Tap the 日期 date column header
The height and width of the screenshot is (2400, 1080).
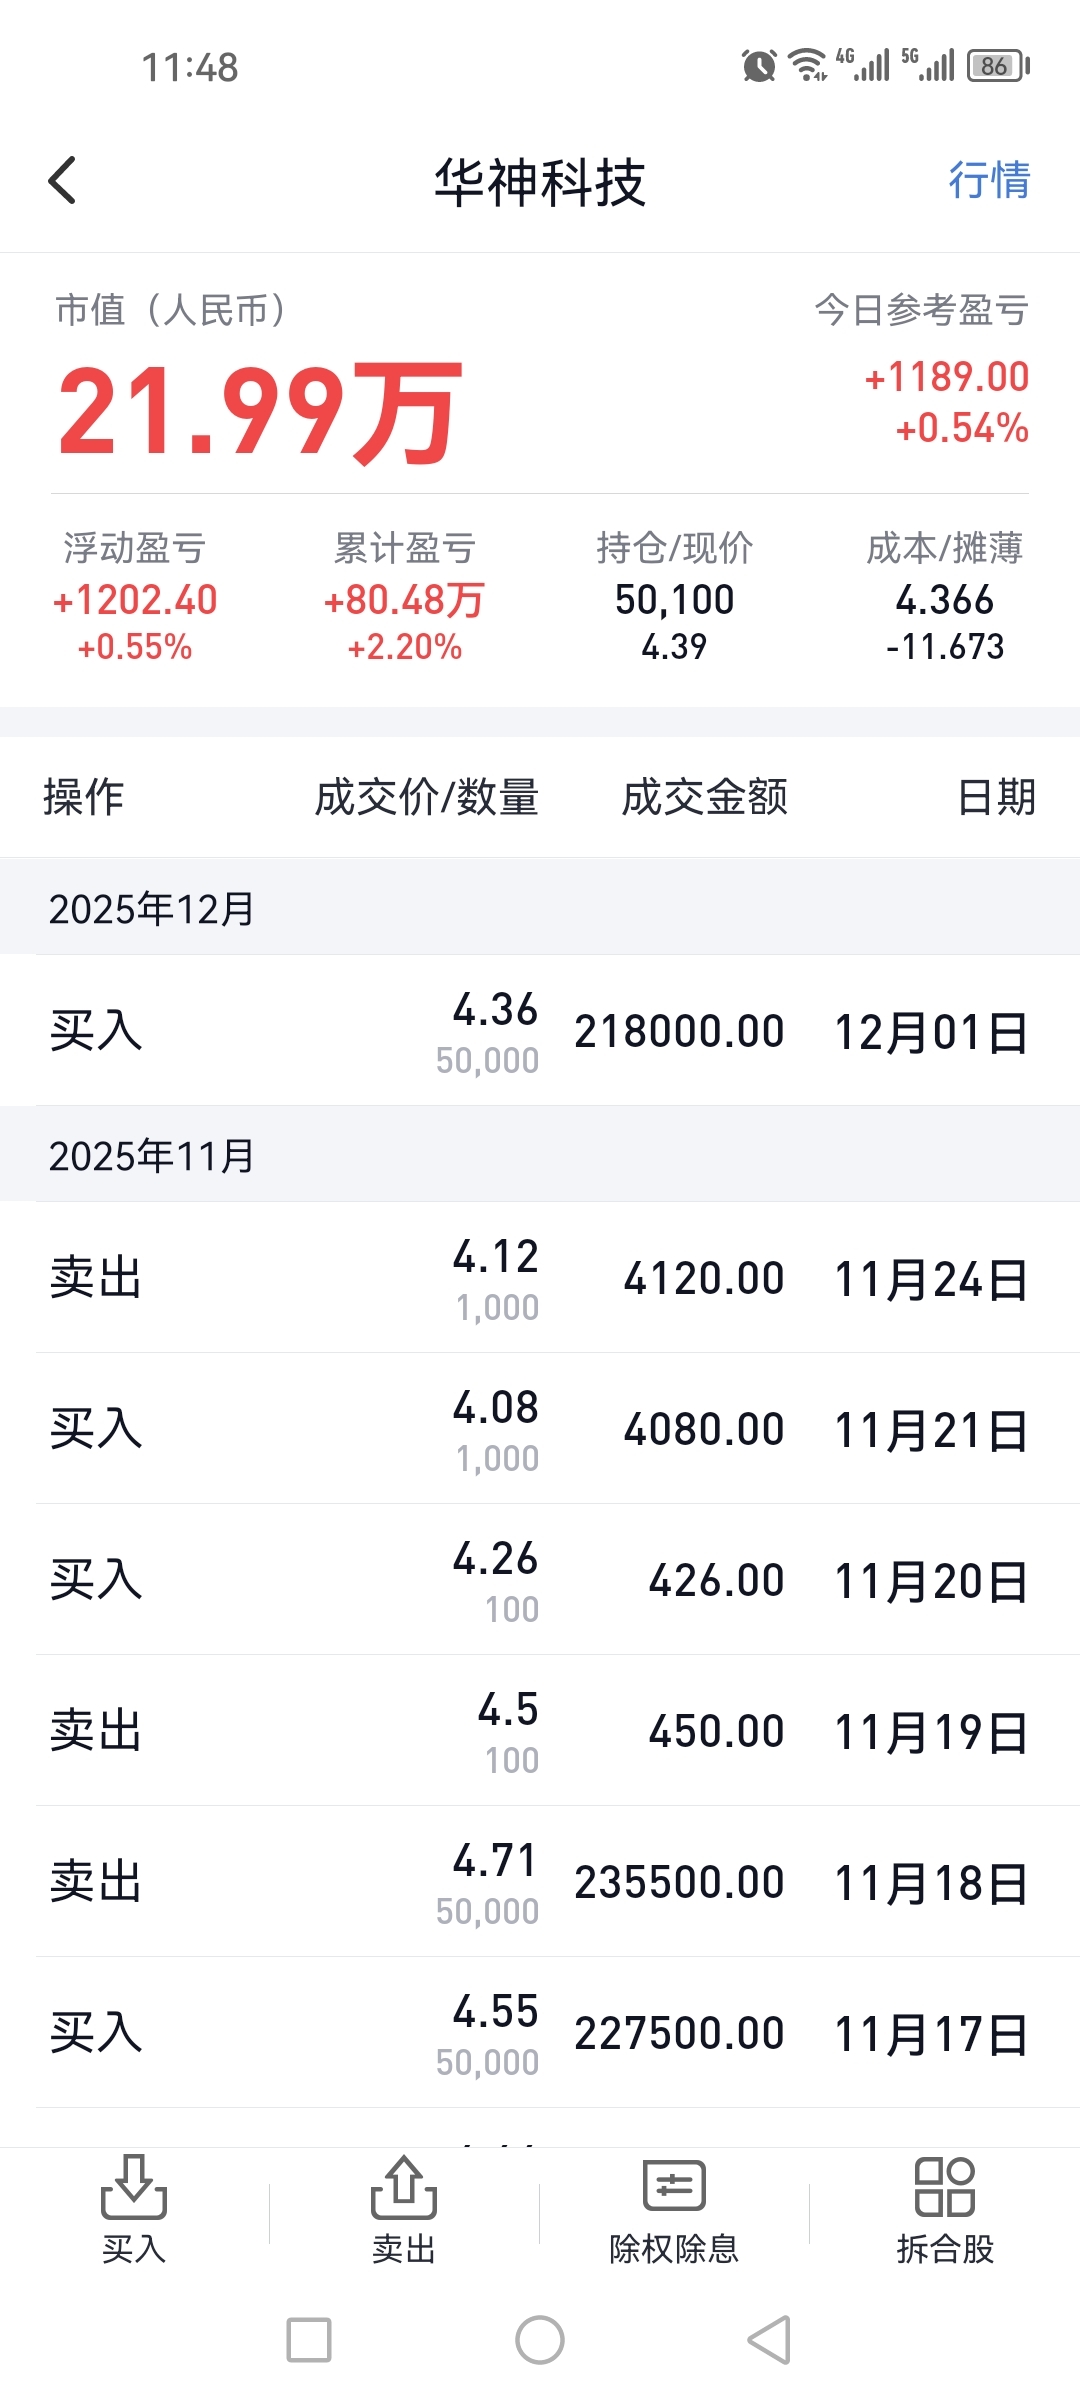click(996, 798)
